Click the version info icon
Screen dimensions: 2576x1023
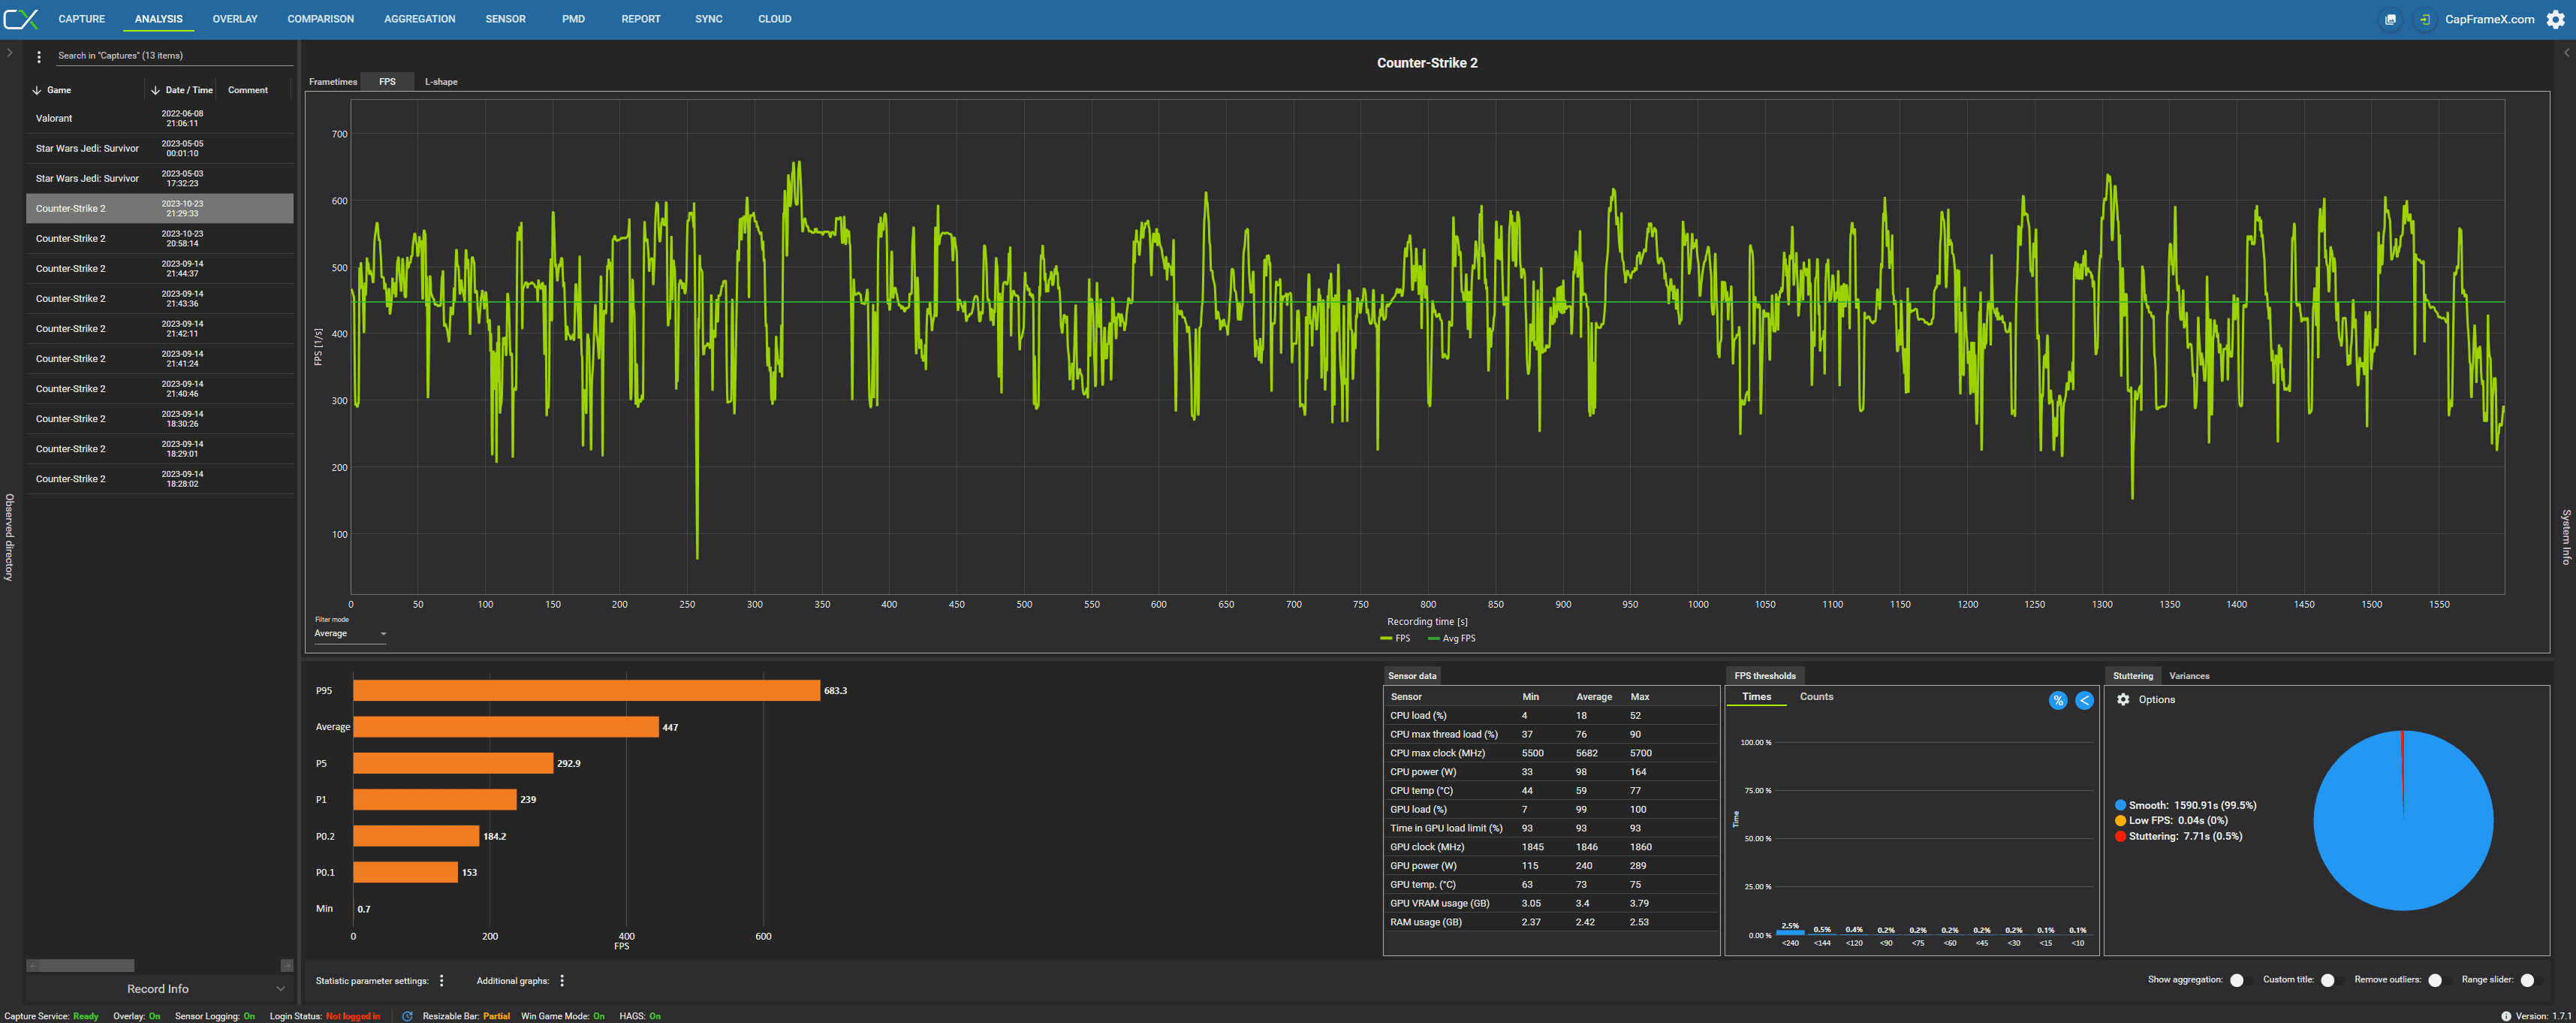2506,1016
